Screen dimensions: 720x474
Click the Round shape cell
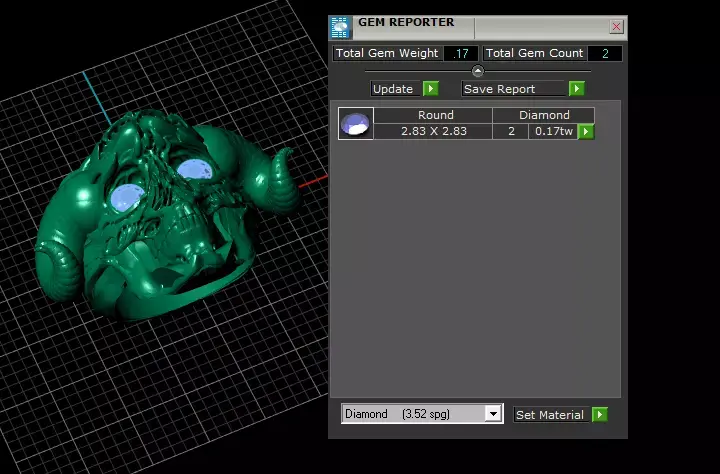point(433,115)
